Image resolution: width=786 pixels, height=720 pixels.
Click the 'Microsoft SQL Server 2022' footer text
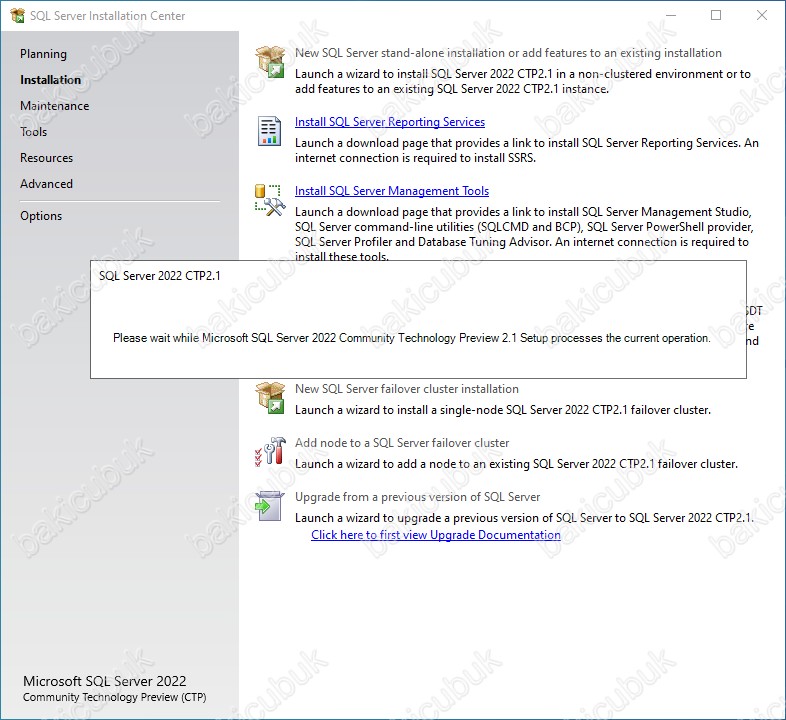pyautogui.click(x=105, y=681)
